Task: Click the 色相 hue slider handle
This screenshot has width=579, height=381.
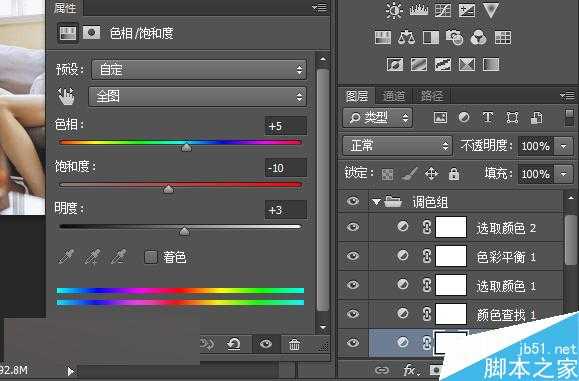Action: pyautogui.click(x=186, y=147)
